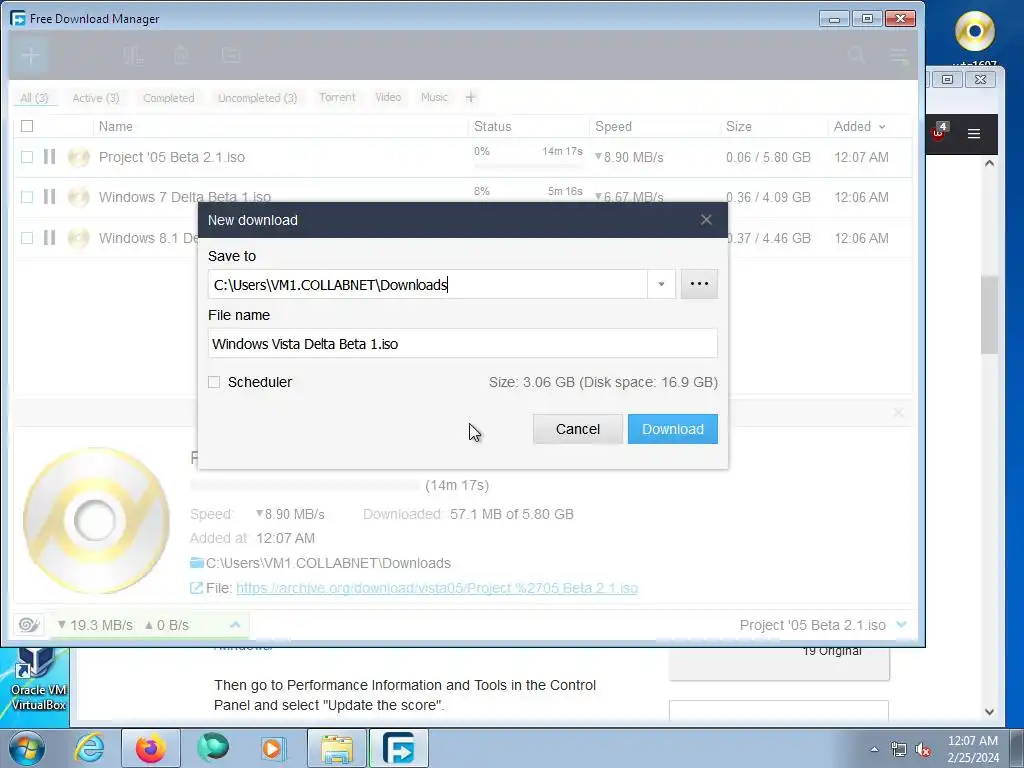Image resolution: width=1024 pixels, height=768 pixels.
Task: Click the add new download plus icon
Action: [x=30, y=56]
